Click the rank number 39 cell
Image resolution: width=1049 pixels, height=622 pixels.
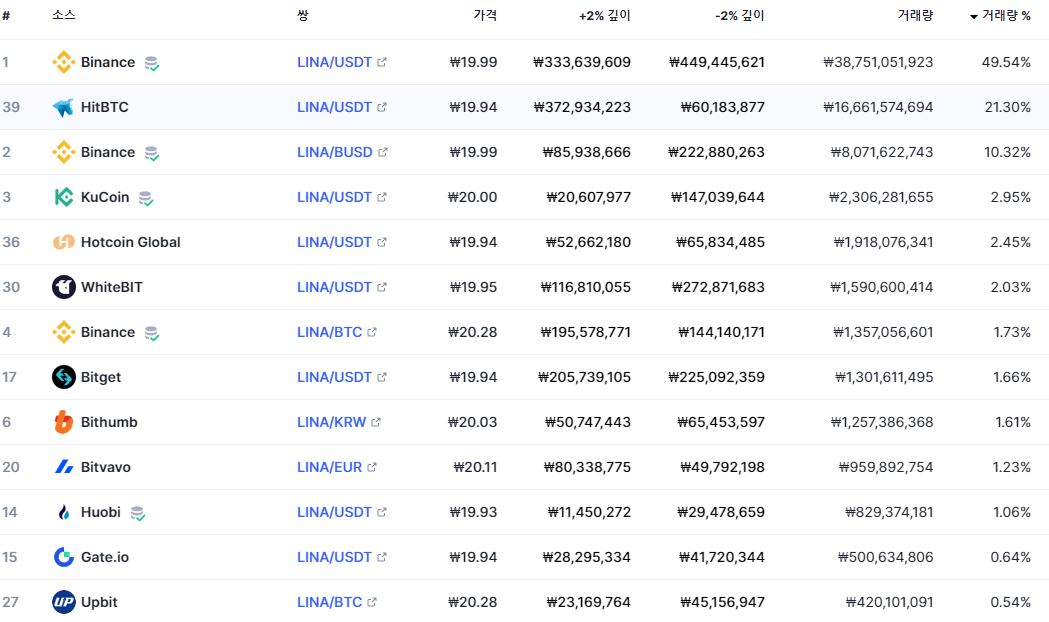(x=11, y=107)
